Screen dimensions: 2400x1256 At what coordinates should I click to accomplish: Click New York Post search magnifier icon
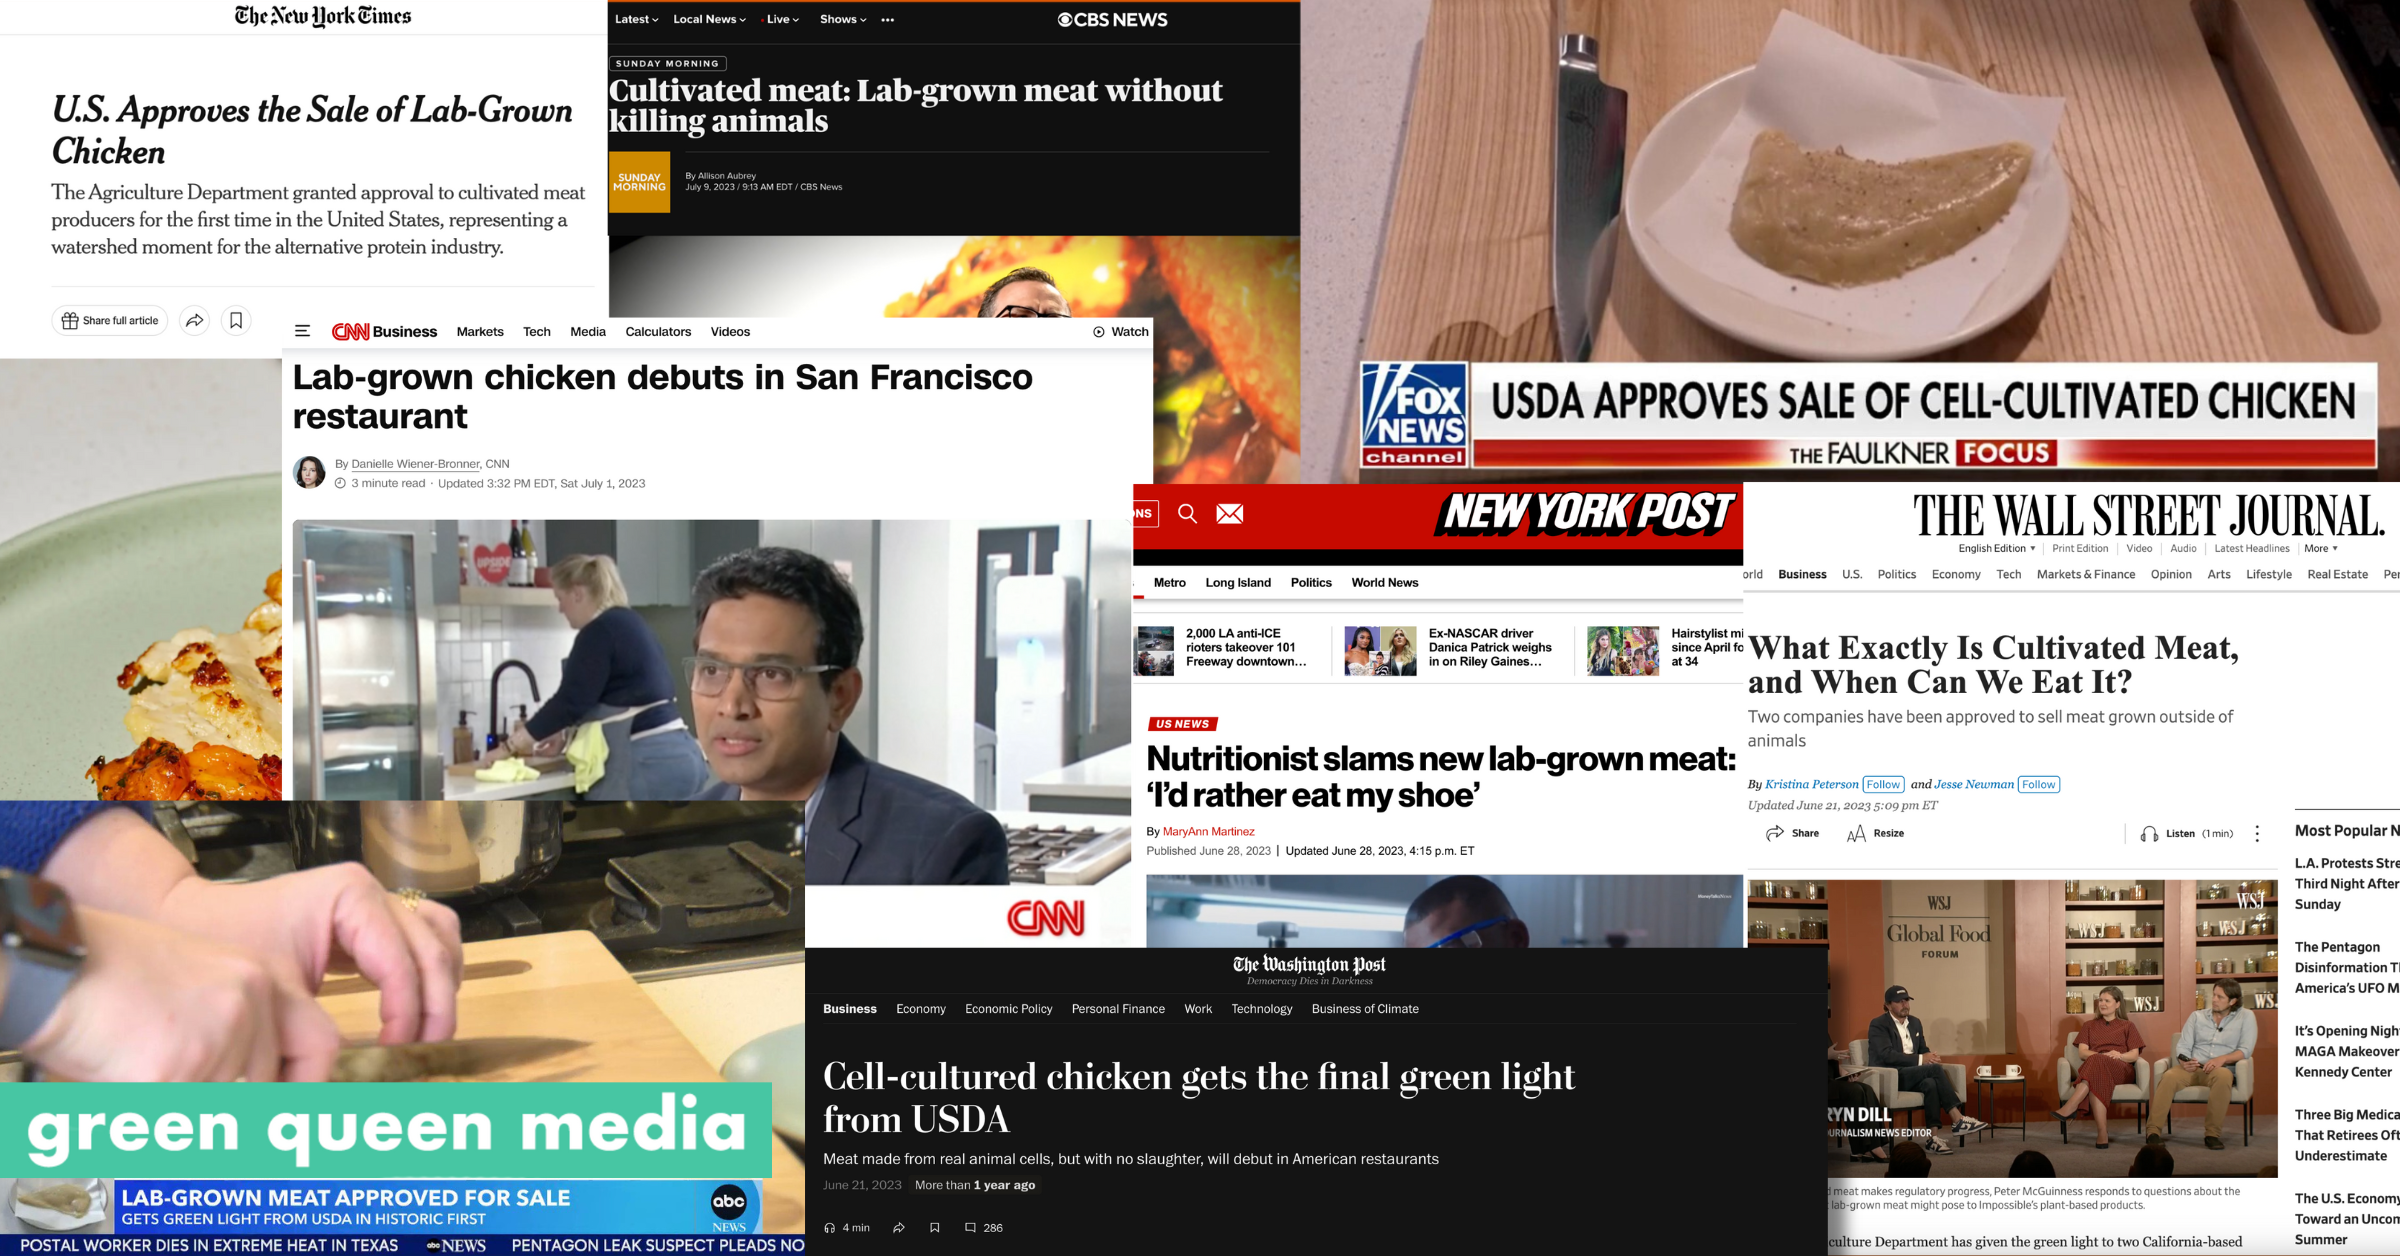pyautogui.click(x=1187, y=513)
